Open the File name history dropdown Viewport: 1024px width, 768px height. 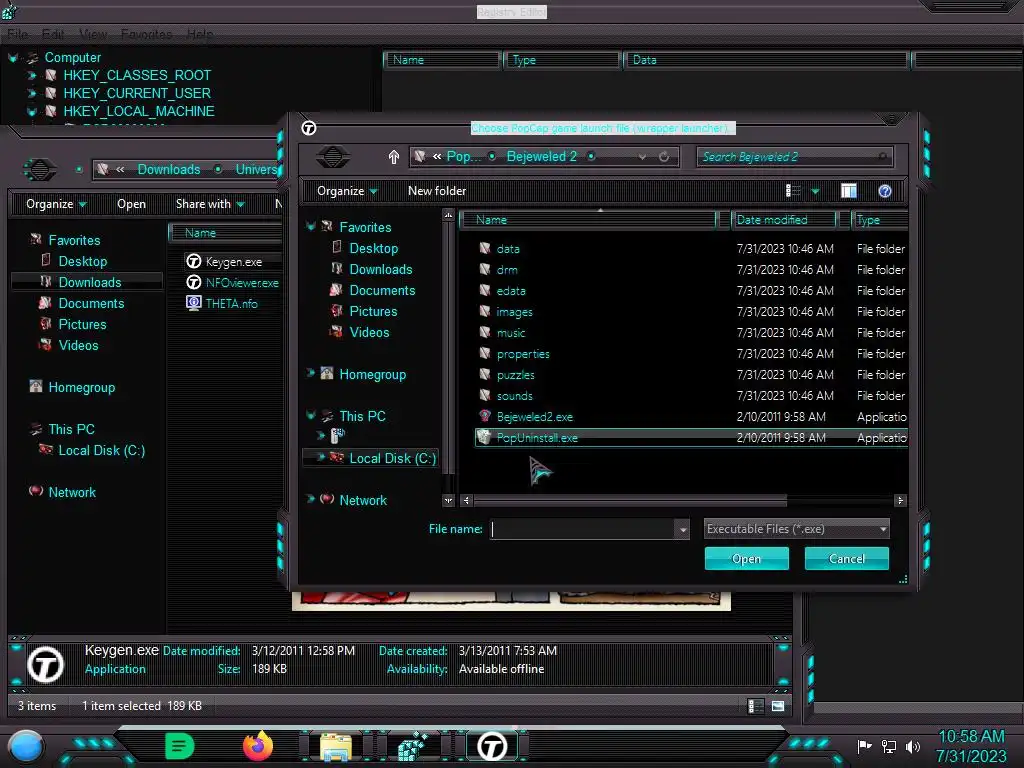click(682, 530)
